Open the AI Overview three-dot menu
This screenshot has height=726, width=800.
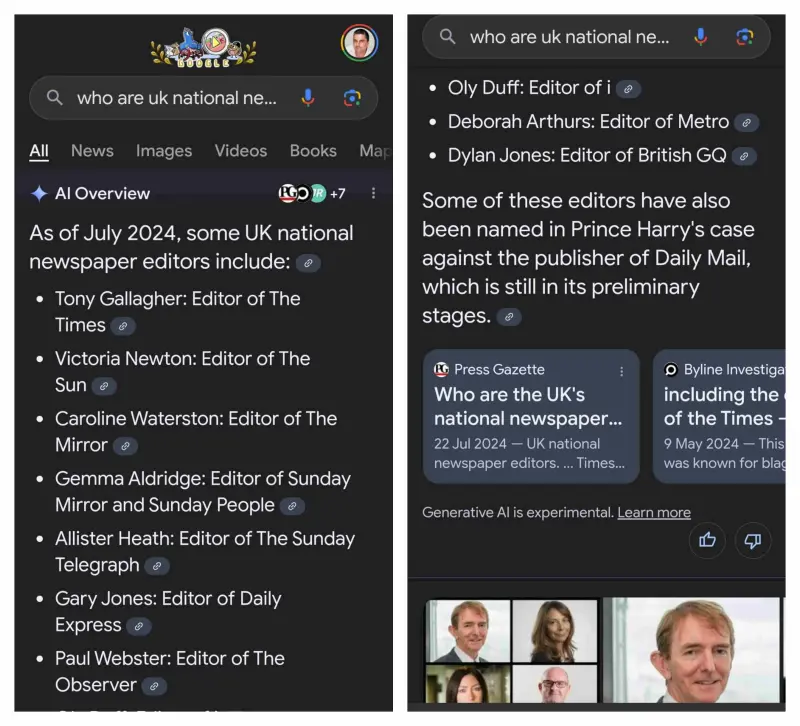(x=373, y=193)
